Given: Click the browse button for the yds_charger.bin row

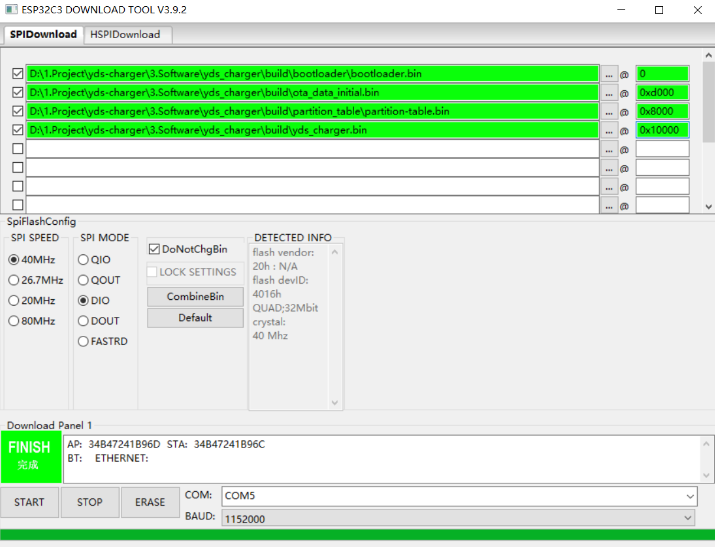Looking at the screenshot, I should point(609,130).
